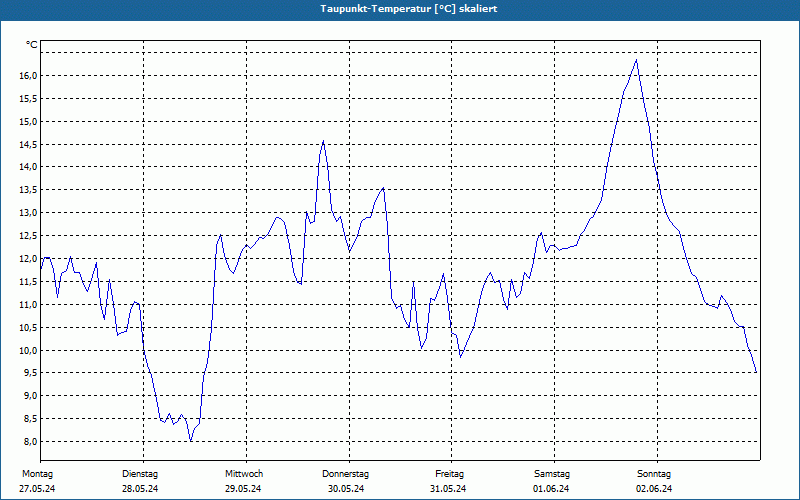The image size is (800, 500).
Task: Click the 8,0 y-axis value
Action: tap(30, 442)
